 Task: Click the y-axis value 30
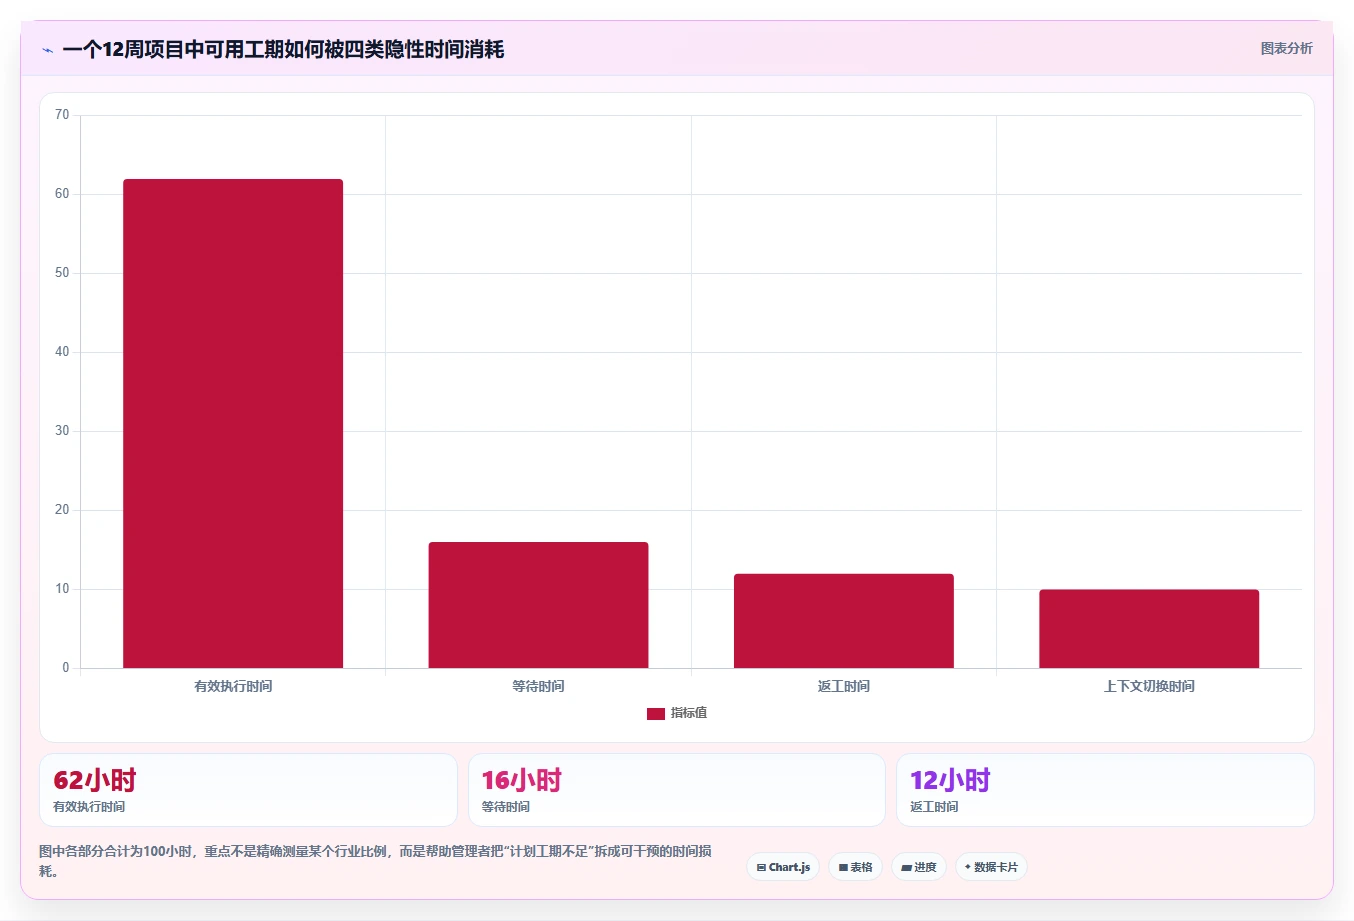point(62,431)
